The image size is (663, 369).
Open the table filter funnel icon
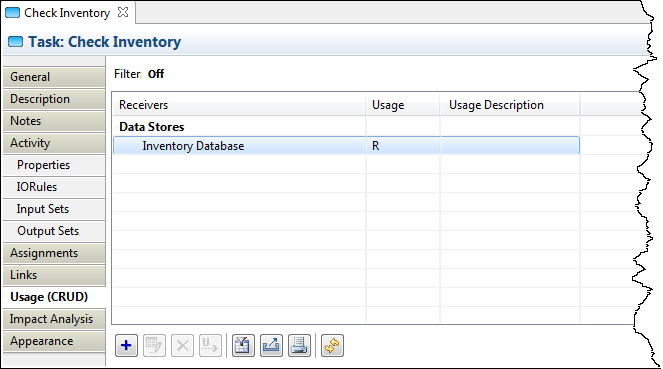point(243,345)
